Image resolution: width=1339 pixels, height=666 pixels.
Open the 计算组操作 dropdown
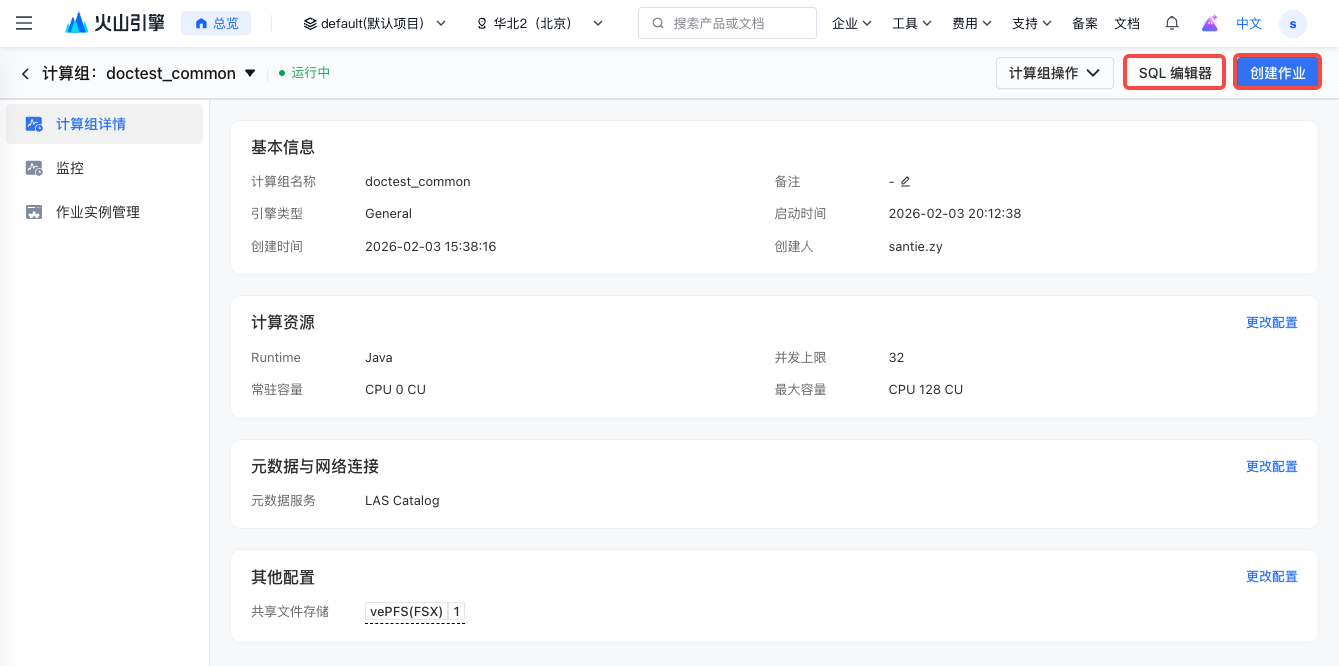1055,73
